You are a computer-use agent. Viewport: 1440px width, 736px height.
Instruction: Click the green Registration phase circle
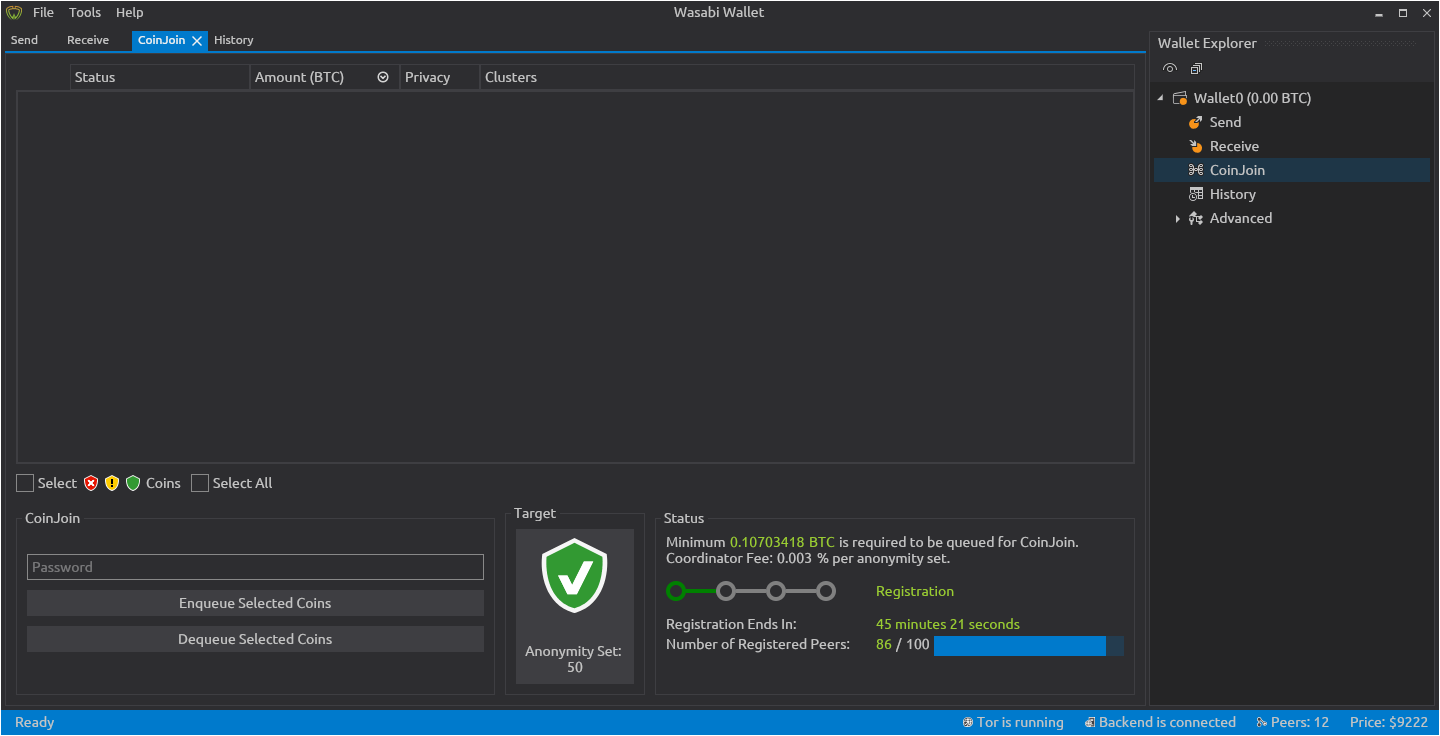point(676,591)
